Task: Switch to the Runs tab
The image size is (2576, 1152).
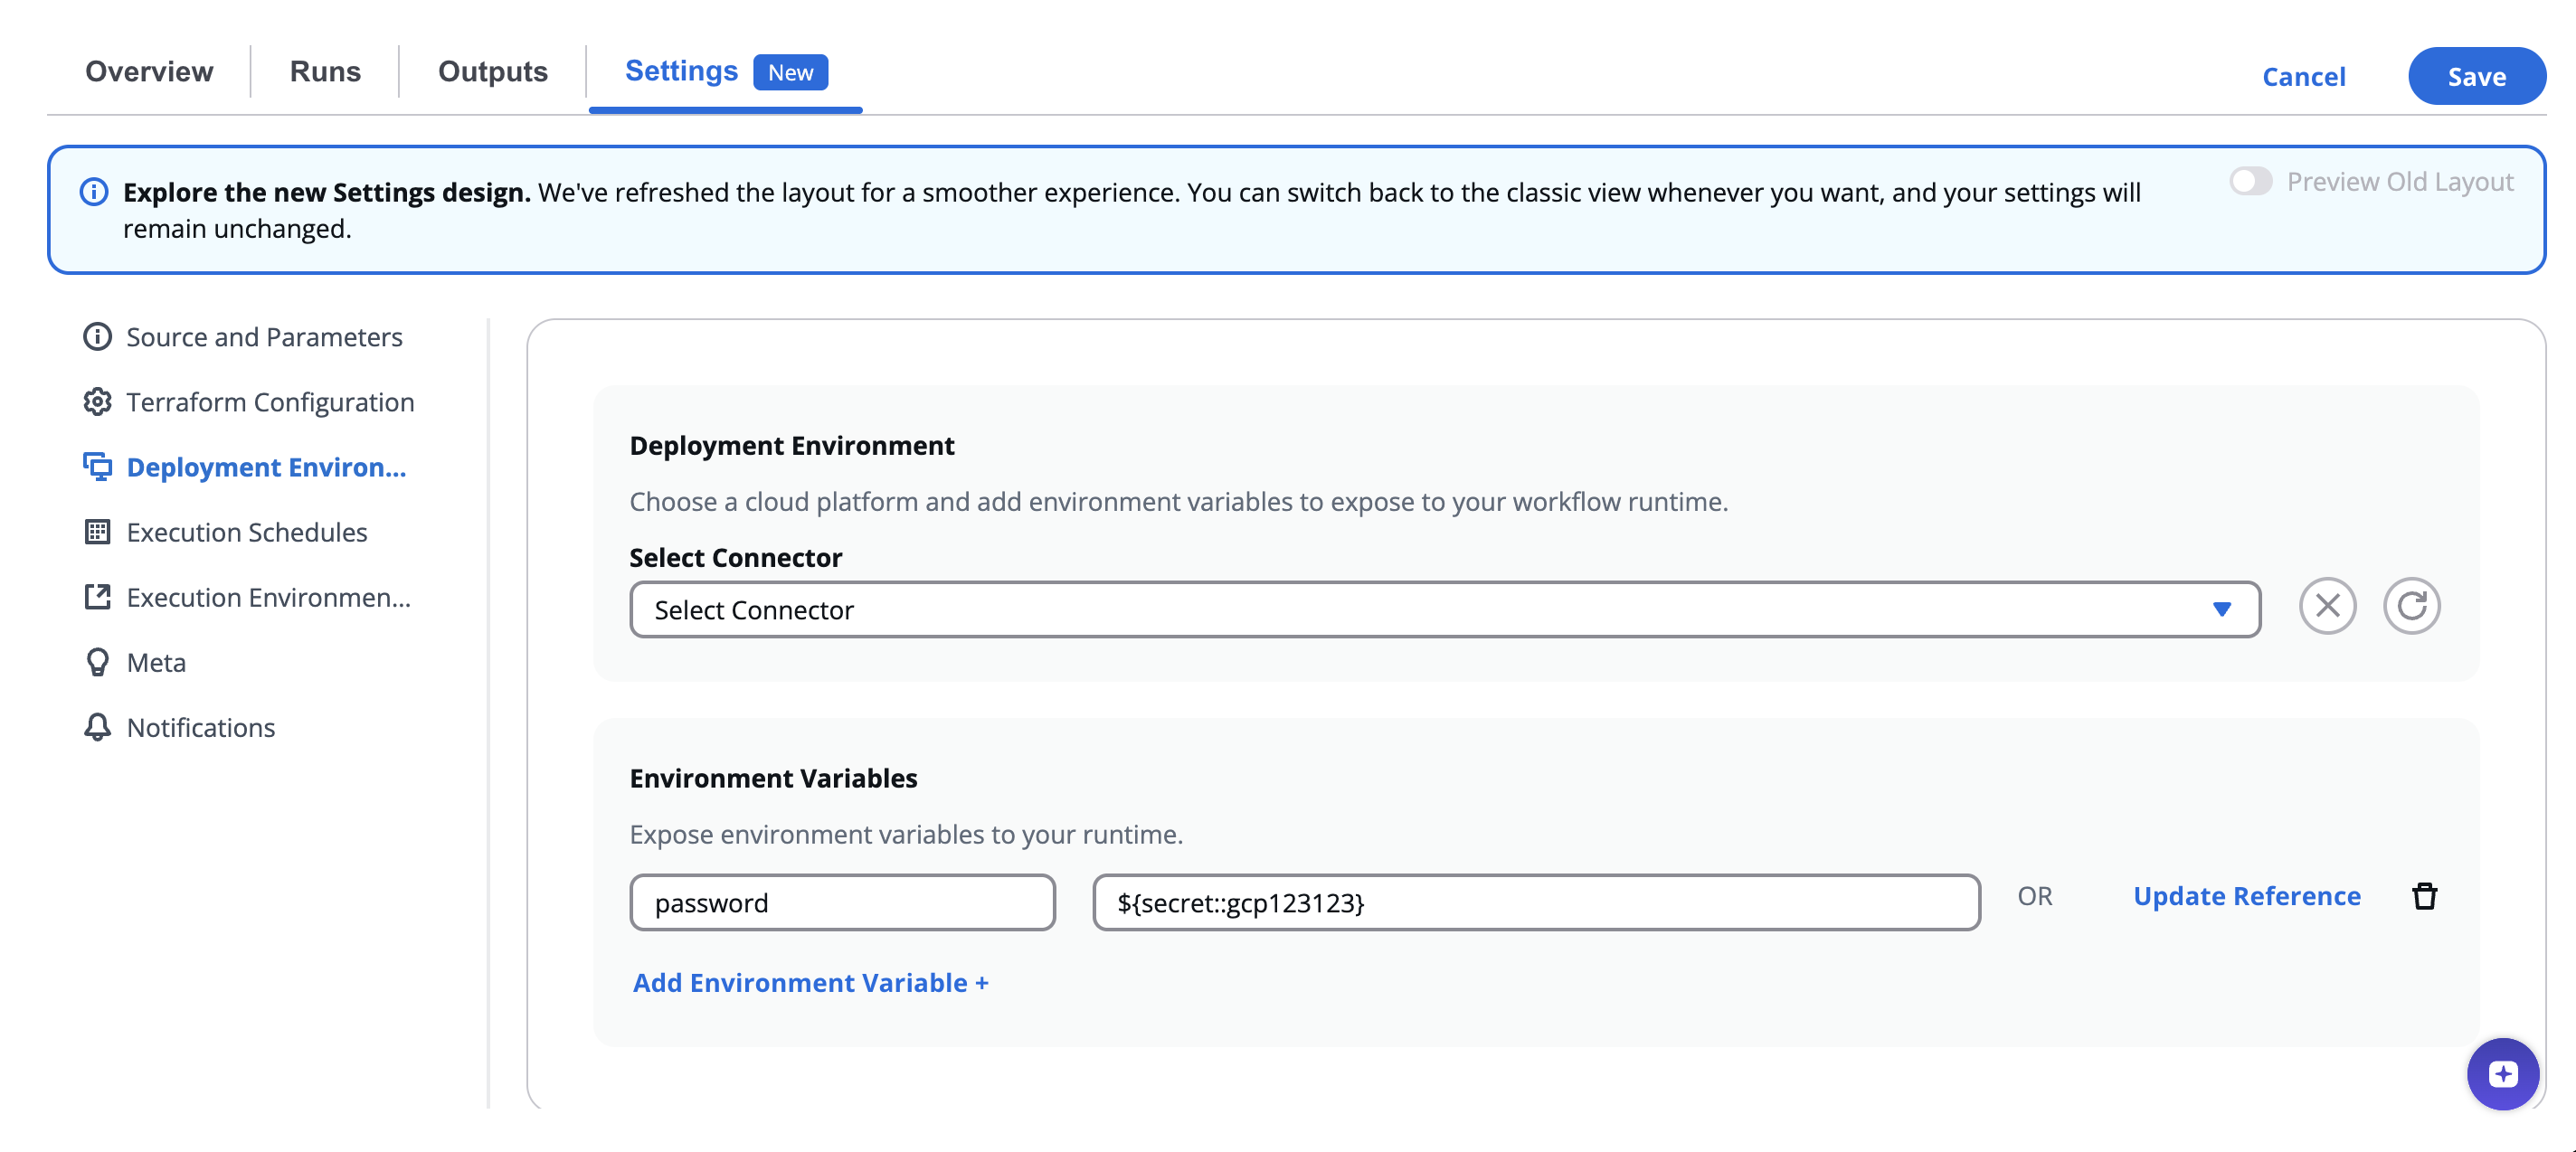Action: click(325, 72)
